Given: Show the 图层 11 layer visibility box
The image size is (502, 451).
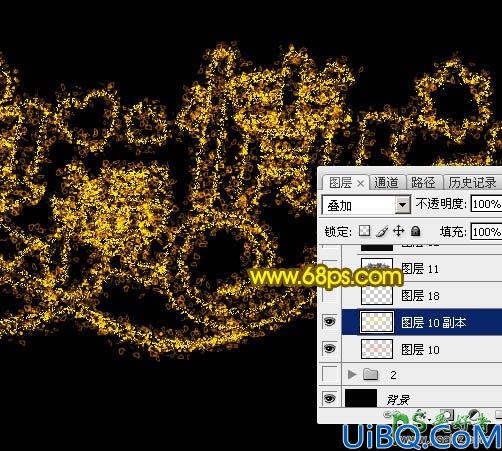Looking at the screenshot, I should pyautogui.click(x=330, y=268).
